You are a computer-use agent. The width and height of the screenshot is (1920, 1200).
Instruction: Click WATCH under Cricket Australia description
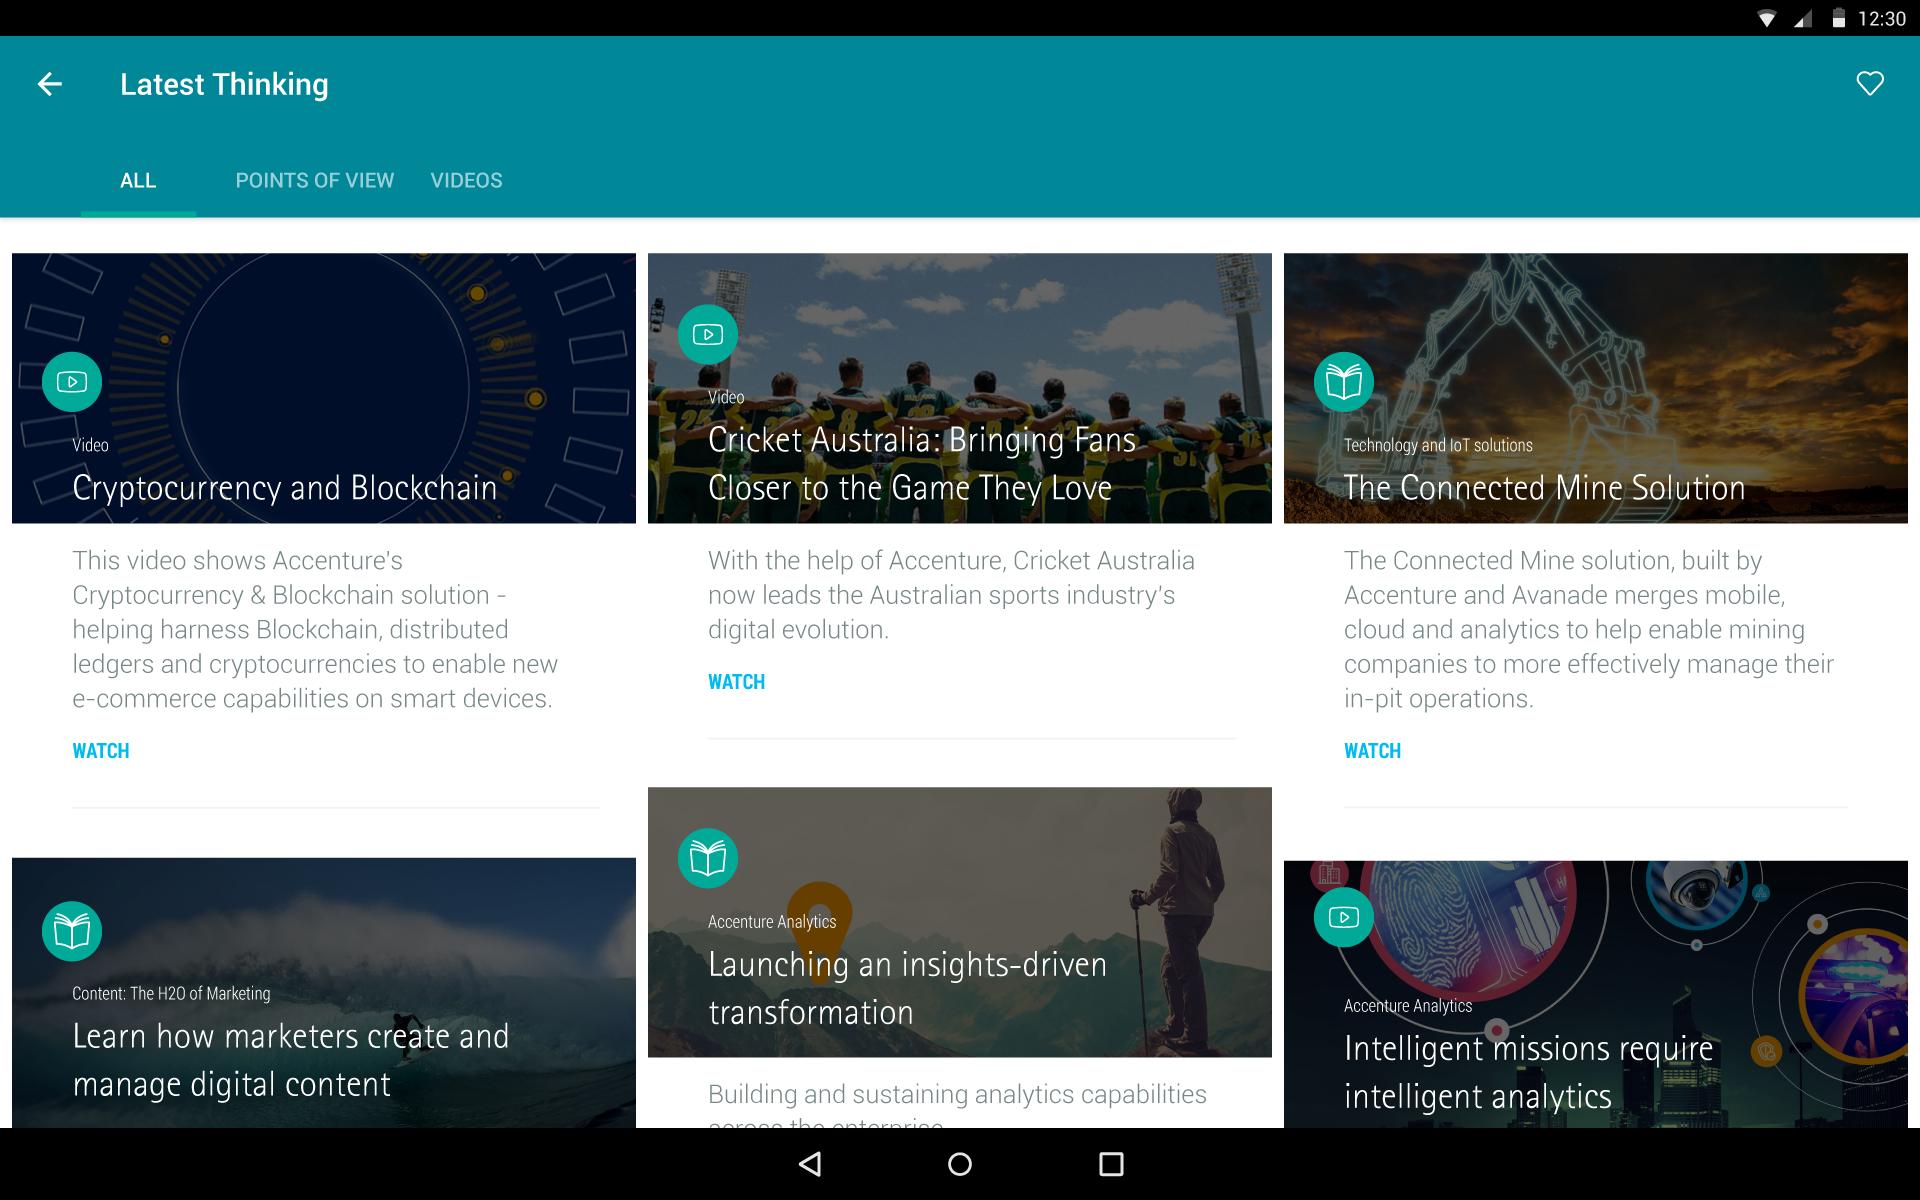[x=737, y=682]
